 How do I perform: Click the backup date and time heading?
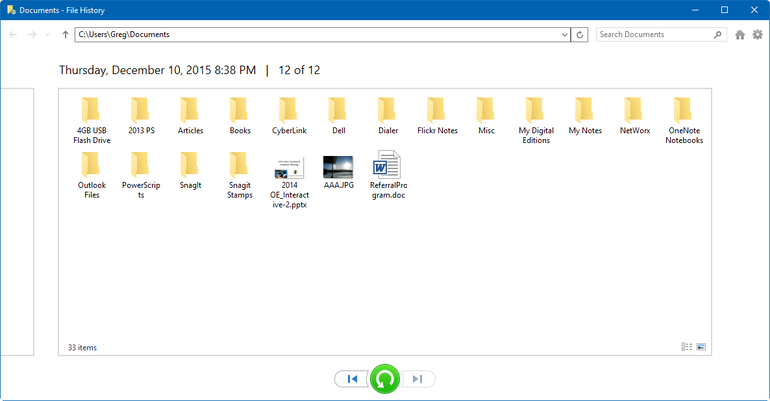click(158, 70)
